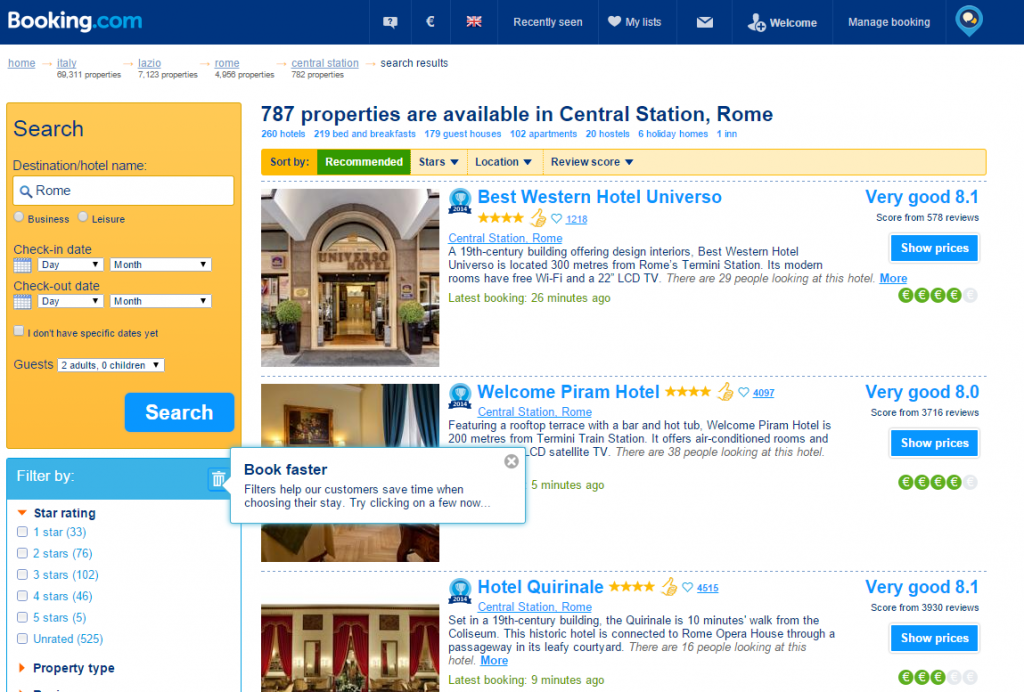The image size is (1024, 692).
Task: Click the thumbs-up icon for Welcome Piram Hotel
Action: pyautogui.click(x=725, y=392)
